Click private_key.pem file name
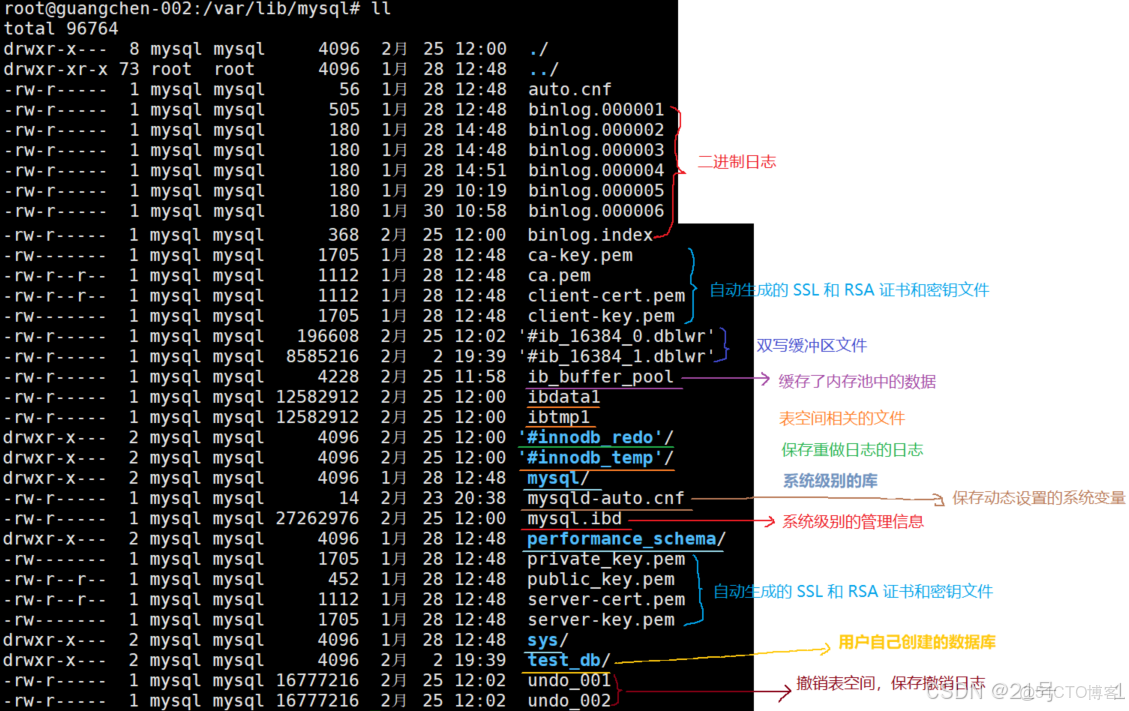This screenshot has height=711, width=1129. (x=606, y=558)
